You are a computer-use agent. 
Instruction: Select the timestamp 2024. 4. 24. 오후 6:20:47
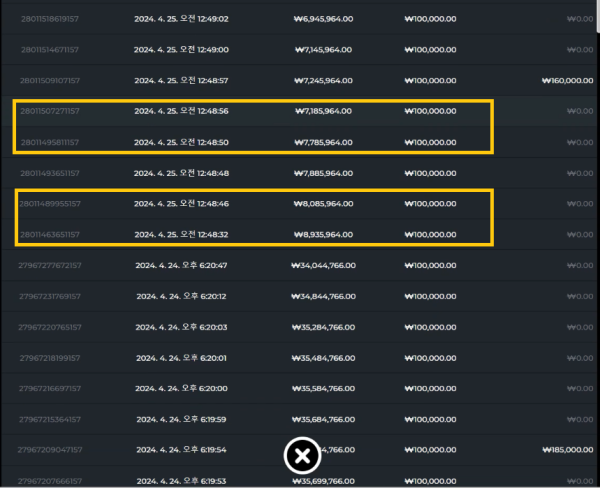coord(181,265)
